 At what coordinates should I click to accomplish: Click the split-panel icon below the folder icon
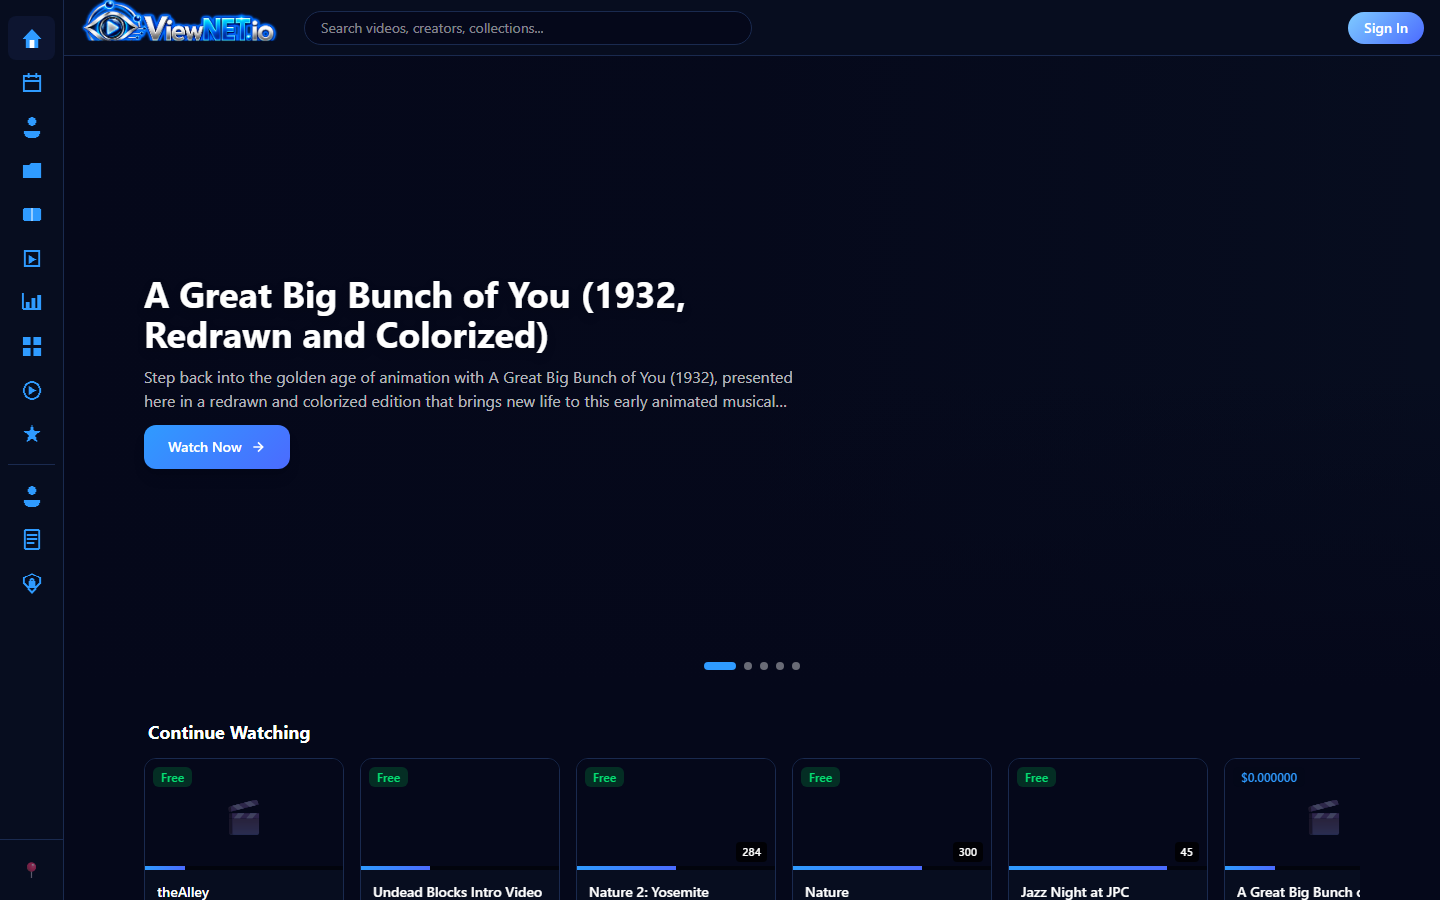click(x=32, y=215)
